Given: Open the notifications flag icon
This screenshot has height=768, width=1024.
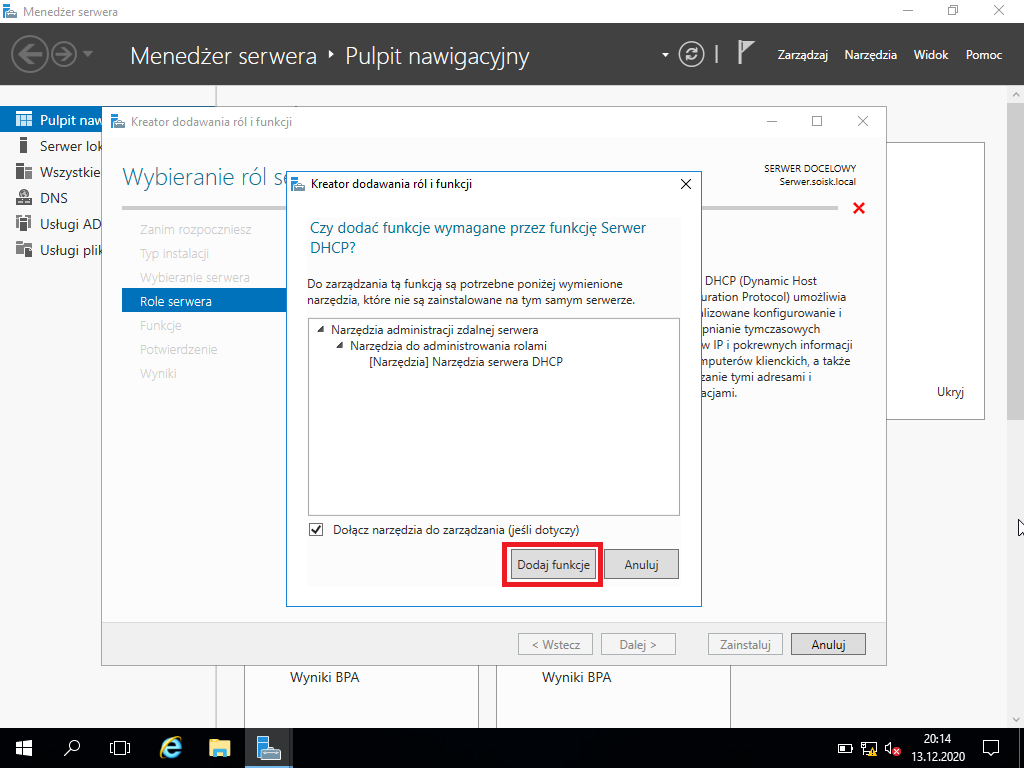Looking at the screenshot, I should pyautogui.click(x=745, y=52).
